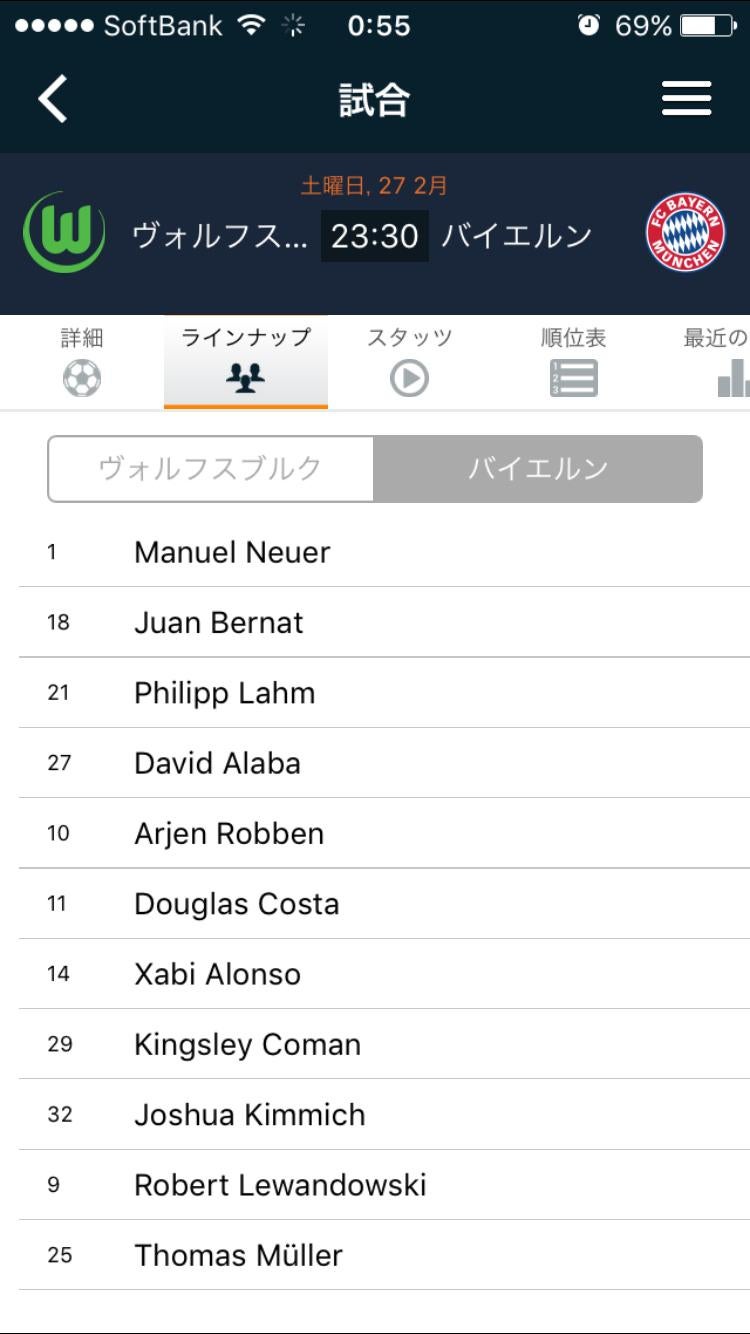
Task: Tap the bar chart icon for recent matches
Action: 733,379
